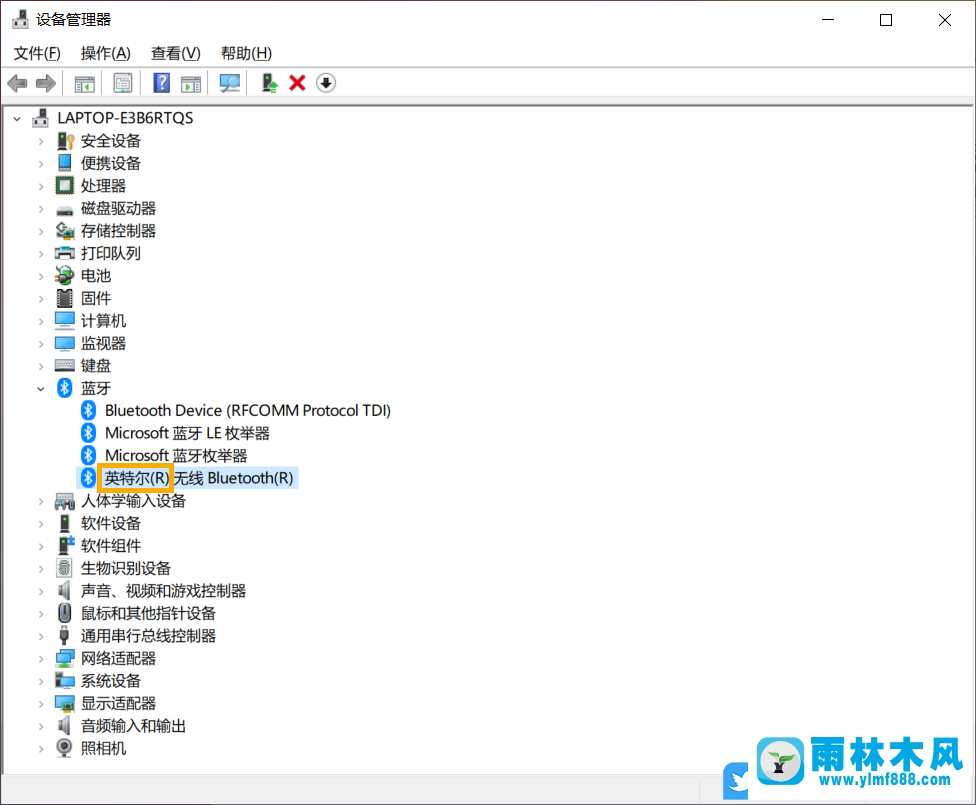Expand the 音频输入和输出 category

tap(41, 726)
